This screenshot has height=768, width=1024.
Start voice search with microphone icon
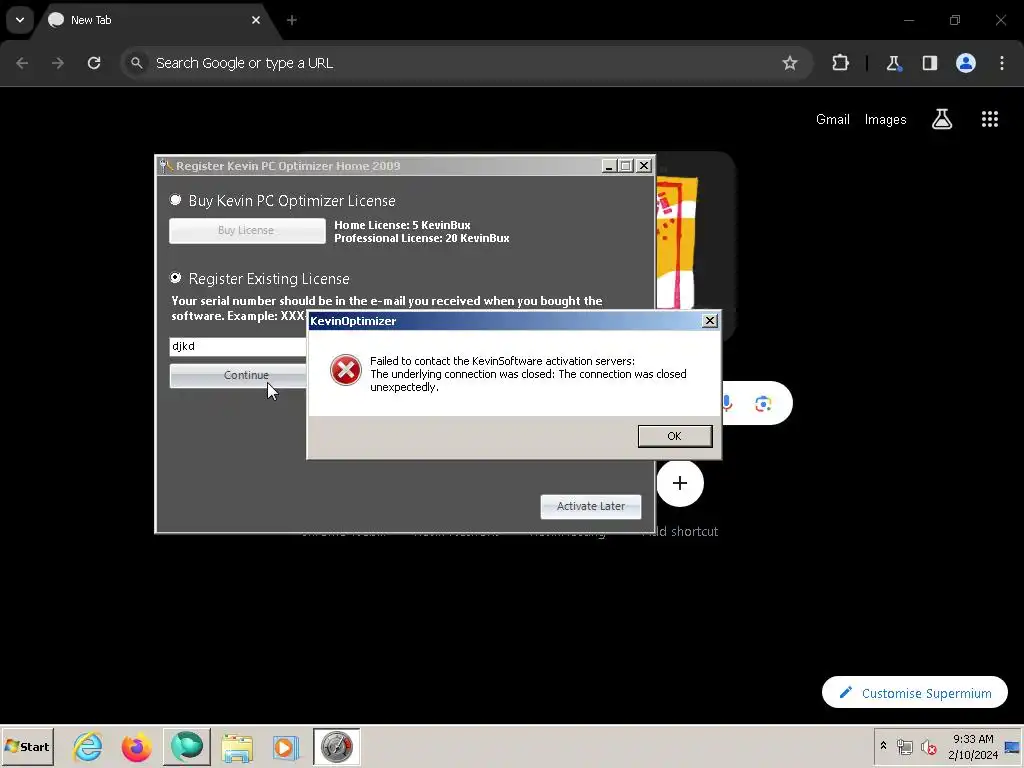(727, 404)
